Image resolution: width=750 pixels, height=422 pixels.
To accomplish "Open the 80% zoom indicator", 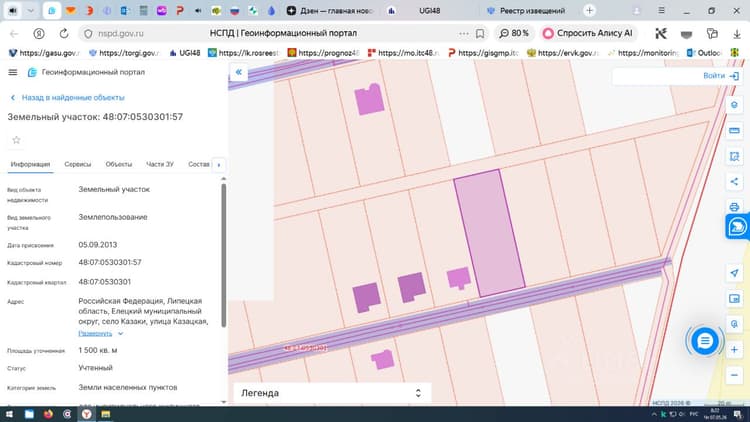I will click(514, 33).
